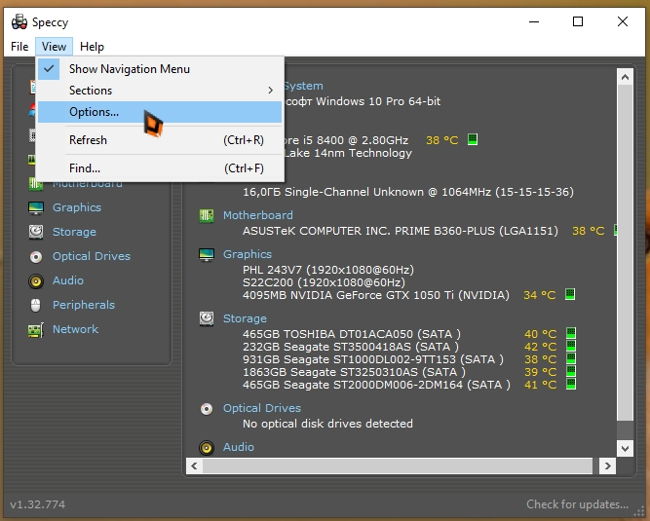Open Storage in navigation sidebar
This screenshot has height=521, width=650.
74,232
